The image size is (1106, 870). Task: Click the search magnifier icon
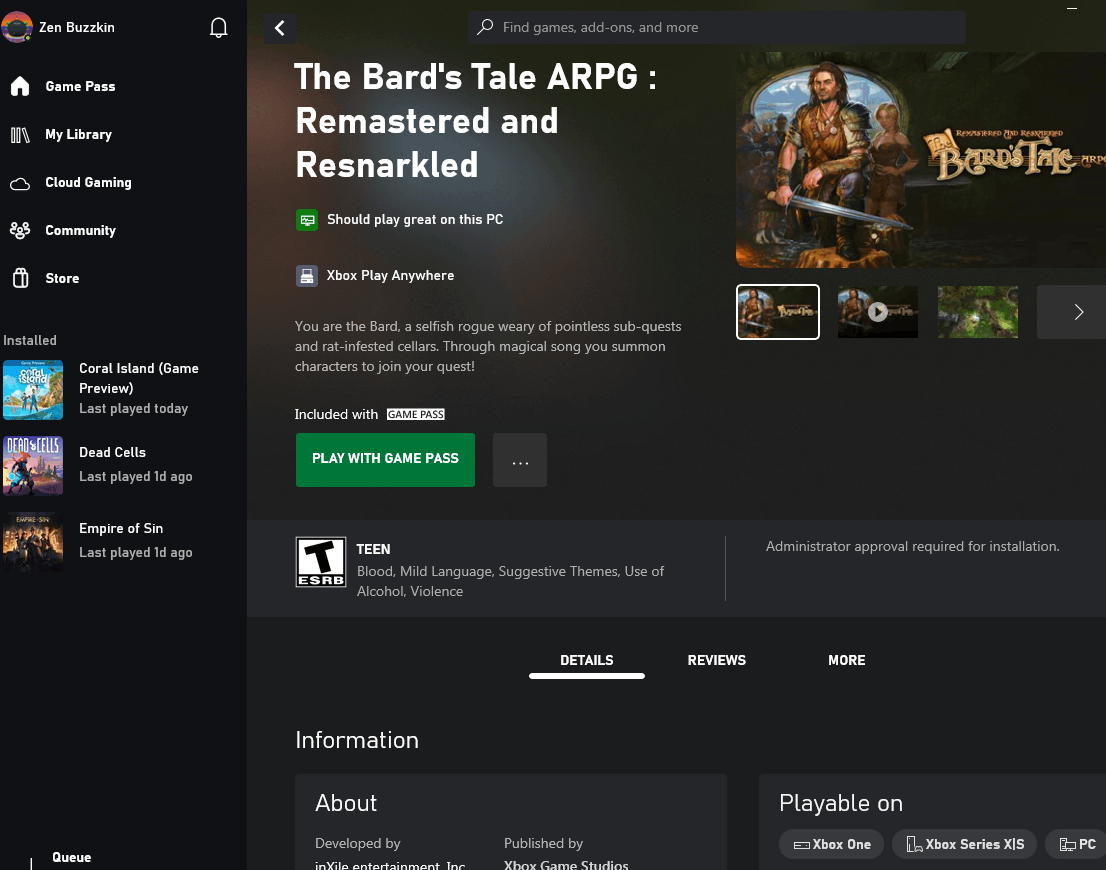click(x=485, y=28)
